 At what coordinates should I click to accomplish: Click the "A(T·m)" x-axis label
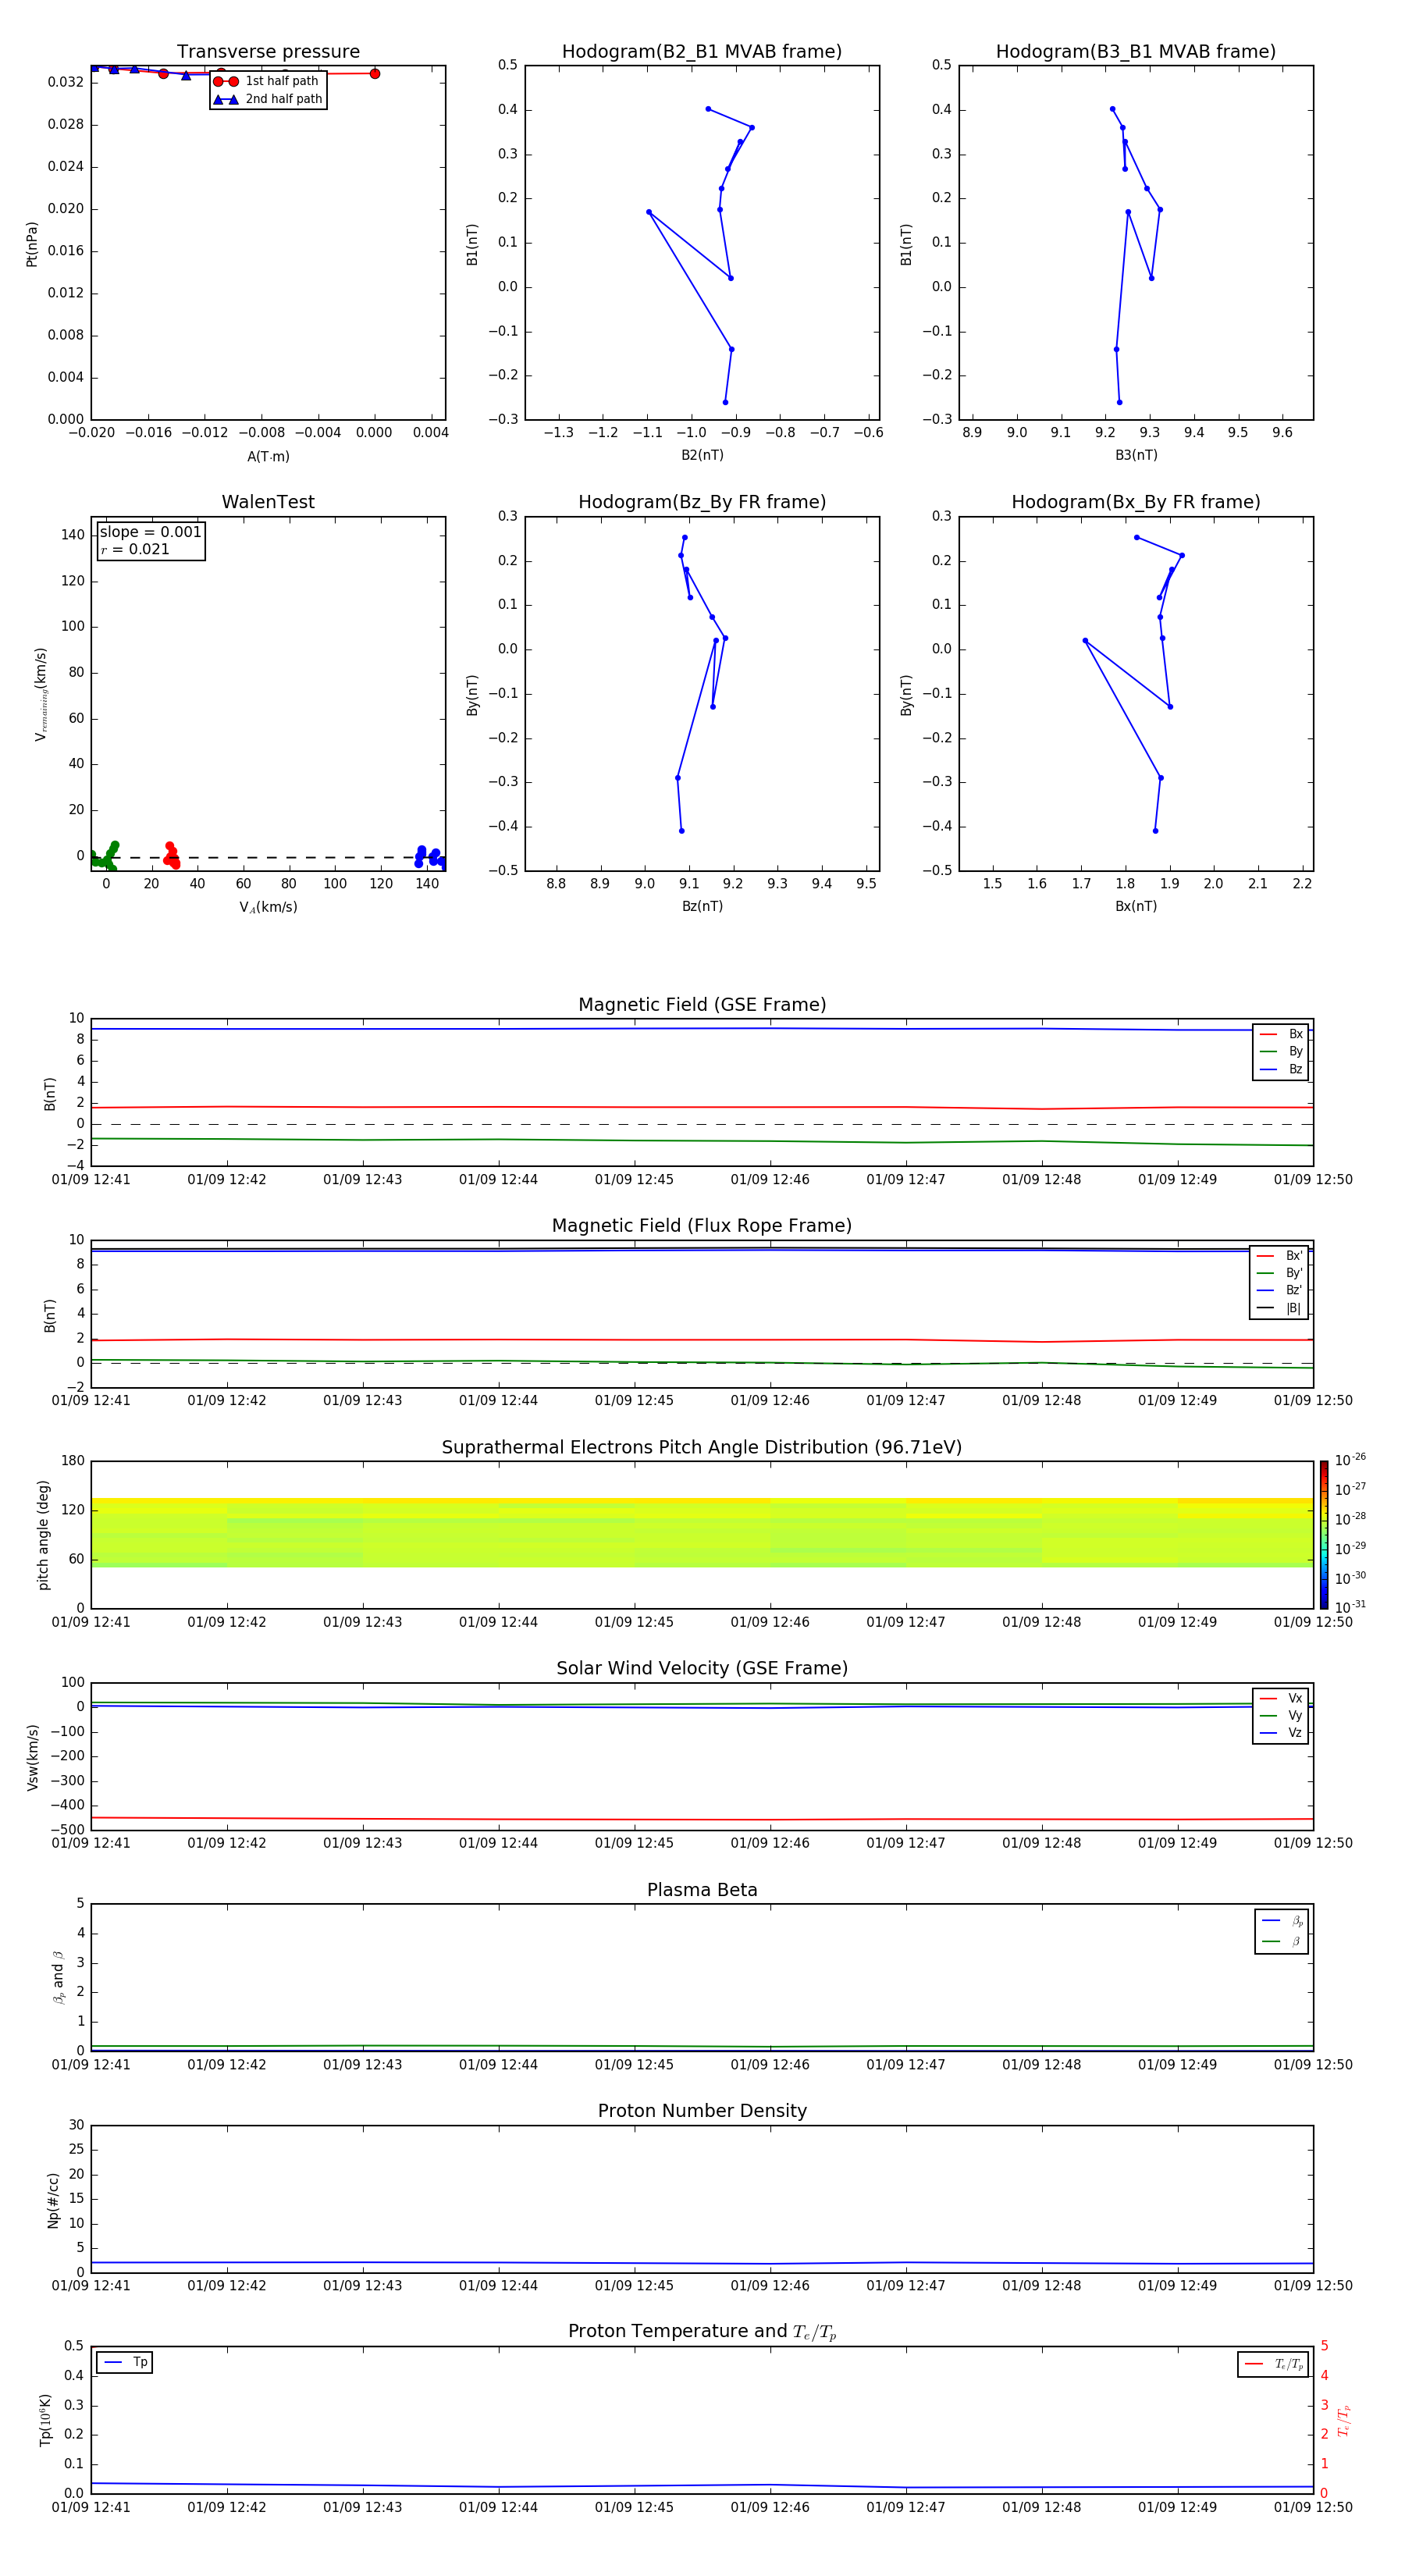click(268, 456)
